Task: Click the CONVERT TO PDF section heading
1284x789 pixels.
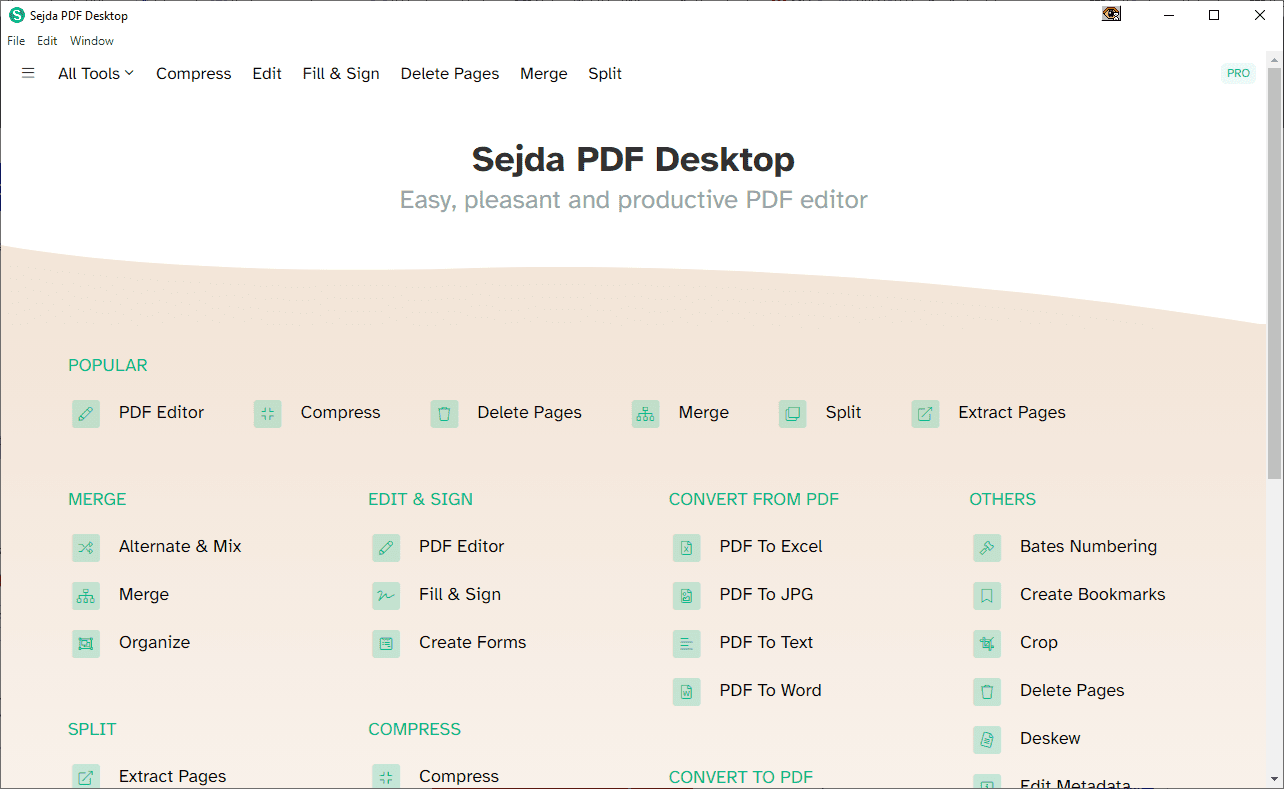Action: (x=741, y=778)
